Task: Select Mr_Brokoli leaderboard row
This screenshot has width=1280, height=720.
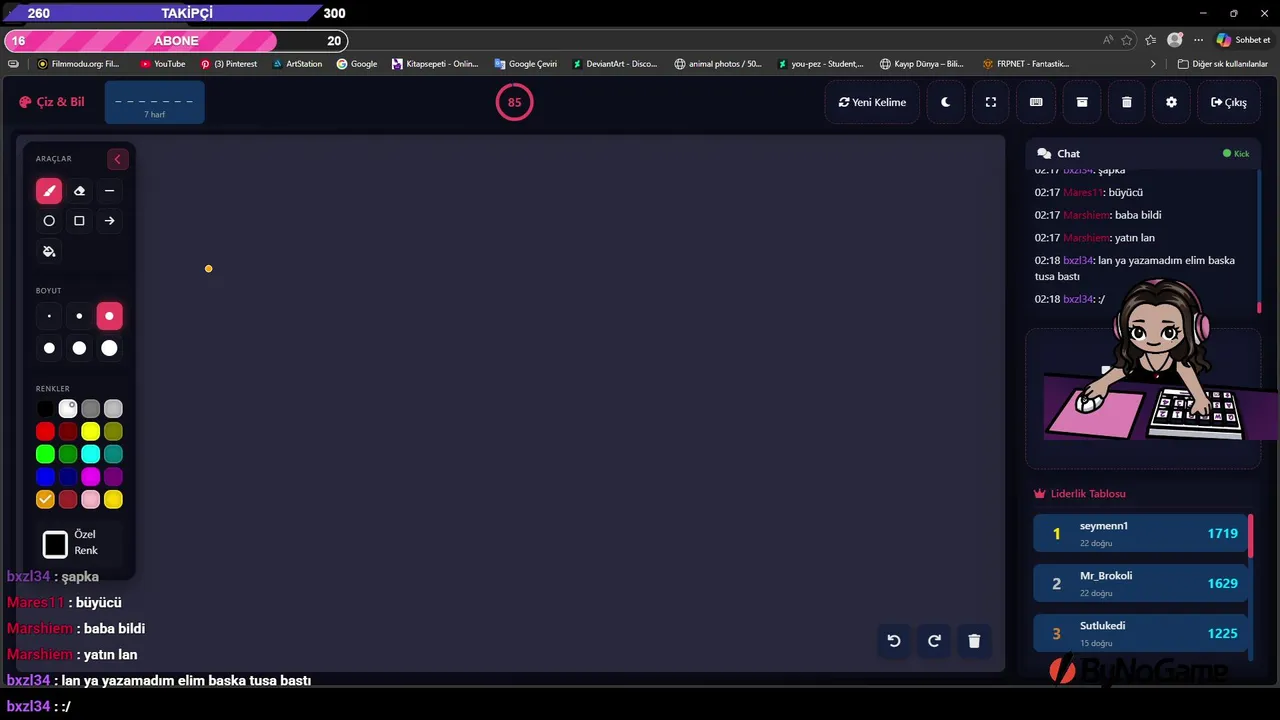Action: pyautogui.click(x=1140, y=583)
